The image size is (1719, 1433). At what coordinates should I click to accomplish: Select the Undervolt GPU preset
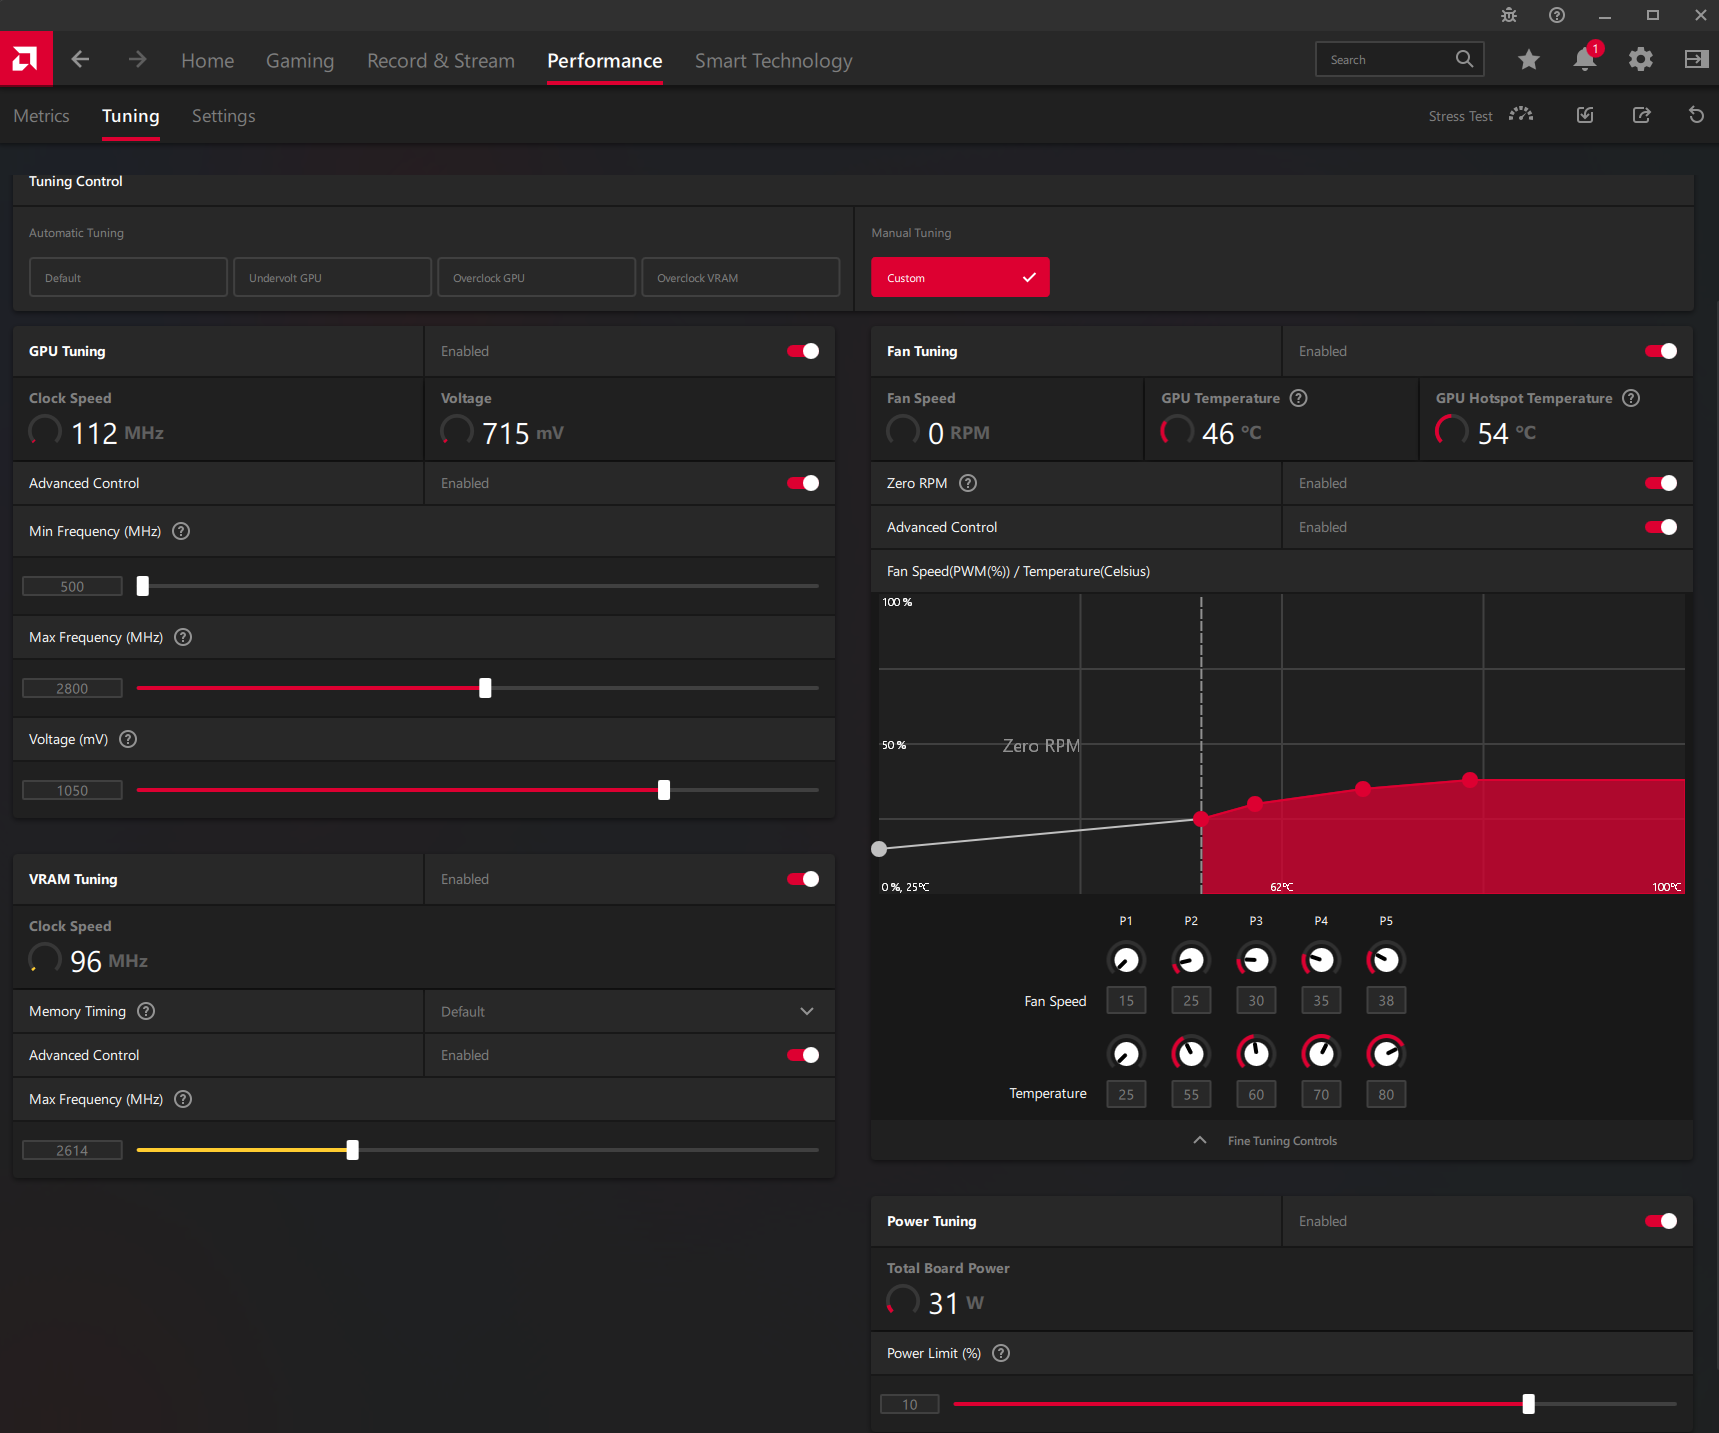click(x=333, y=277)
